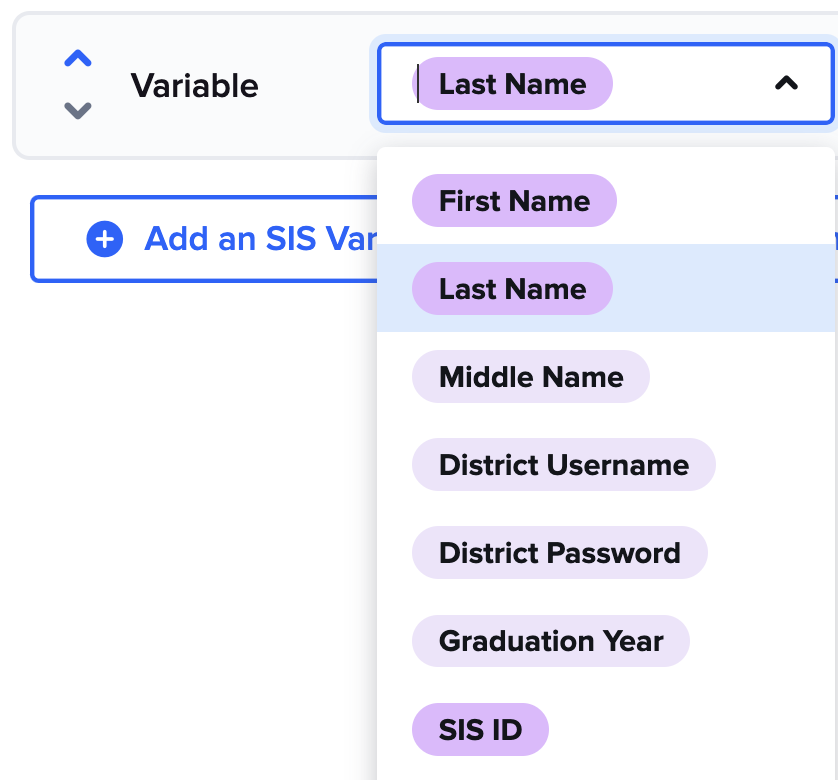Choose the highlighted Last Name option in the list
This screenshot has width=838, height=780.
512,289
